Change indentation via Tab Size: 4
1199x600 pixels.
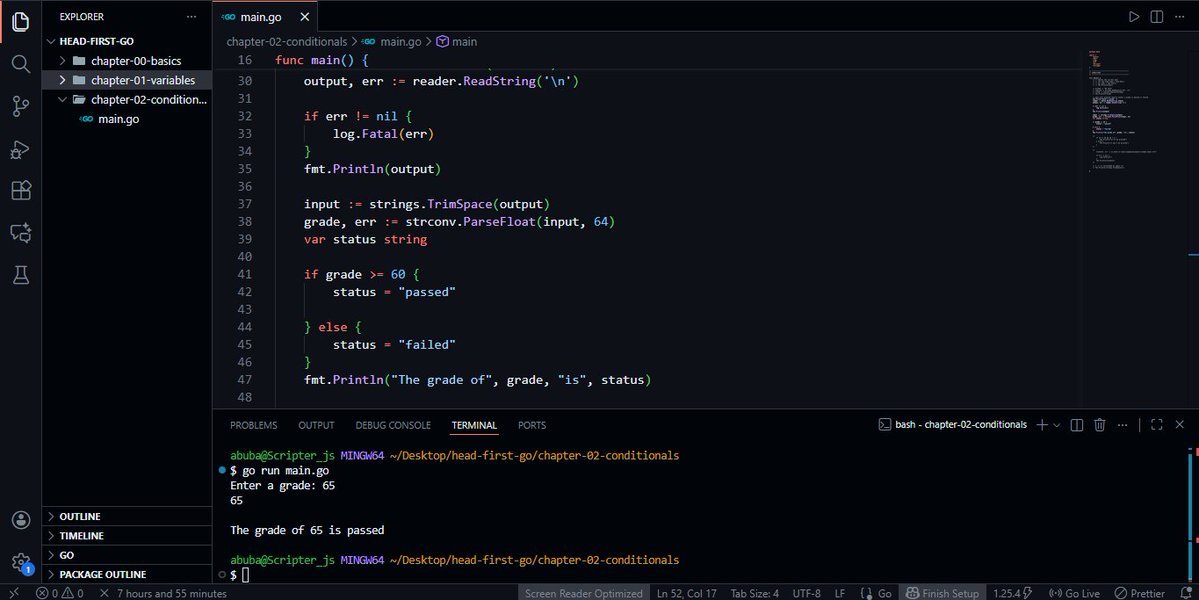pyautogui.click(x=755, y=593)
